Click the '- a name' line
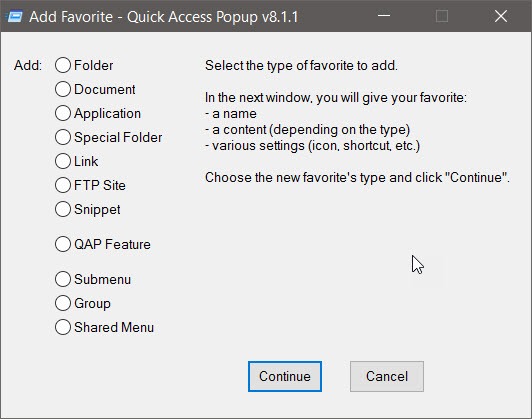532x419 pixels. (x=231, y=114)
